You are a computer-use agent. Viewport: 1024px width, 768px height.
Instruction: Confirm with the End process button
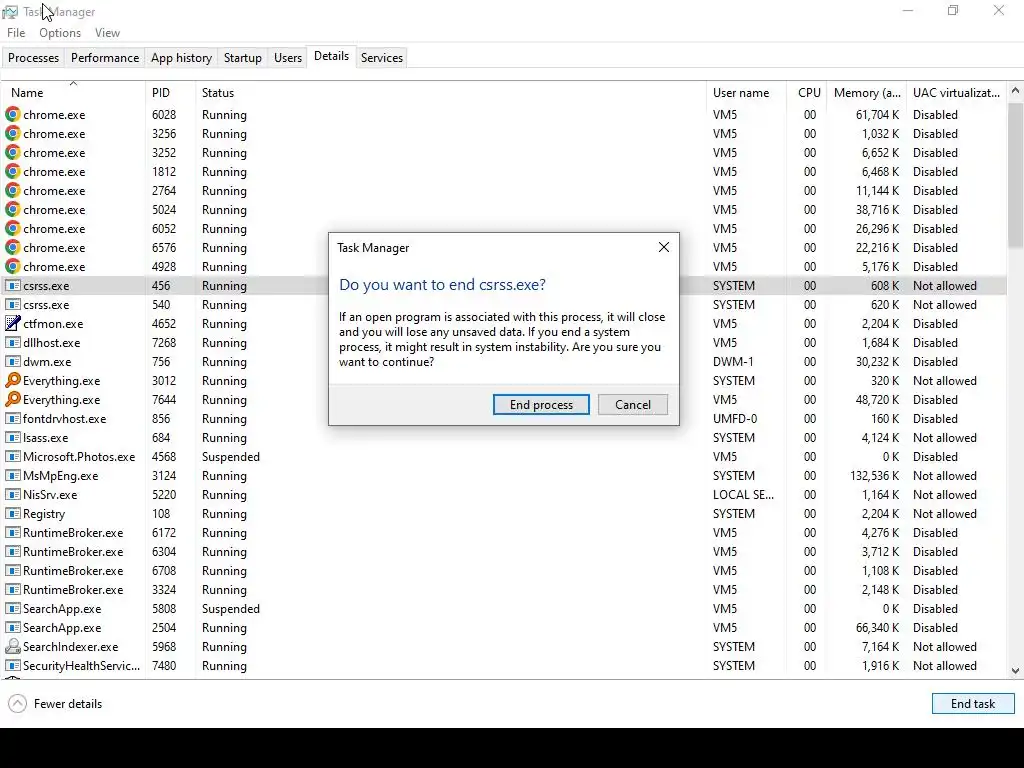(541, 404)
